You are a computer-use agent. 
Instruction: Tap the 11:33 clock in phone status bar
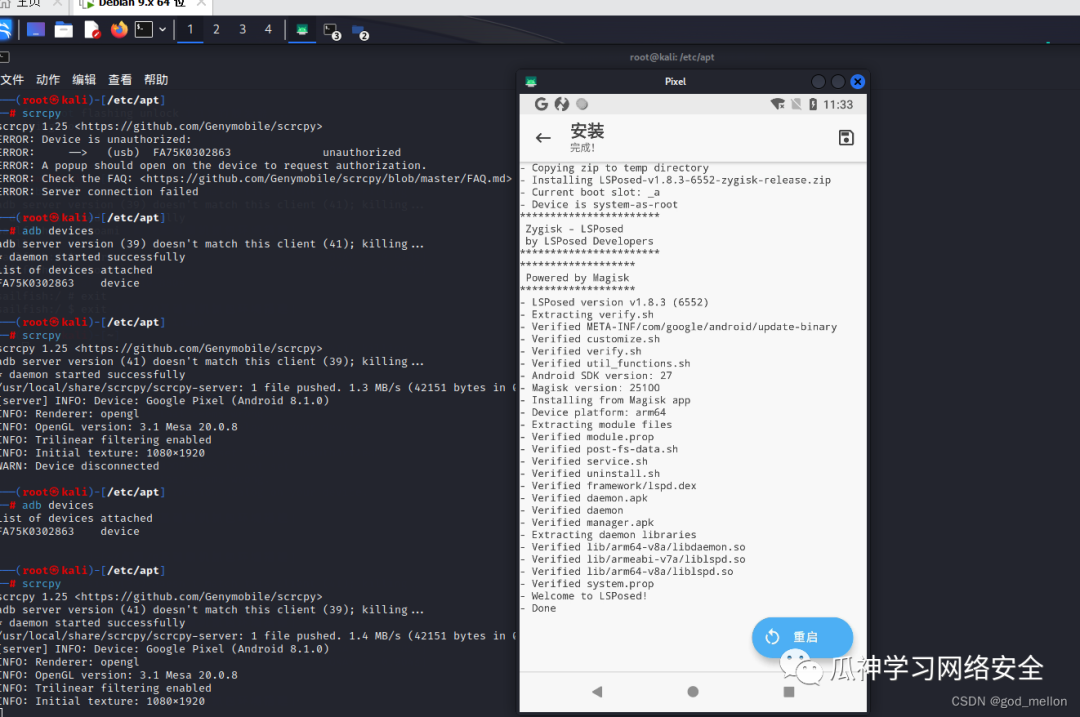point(838,105)
